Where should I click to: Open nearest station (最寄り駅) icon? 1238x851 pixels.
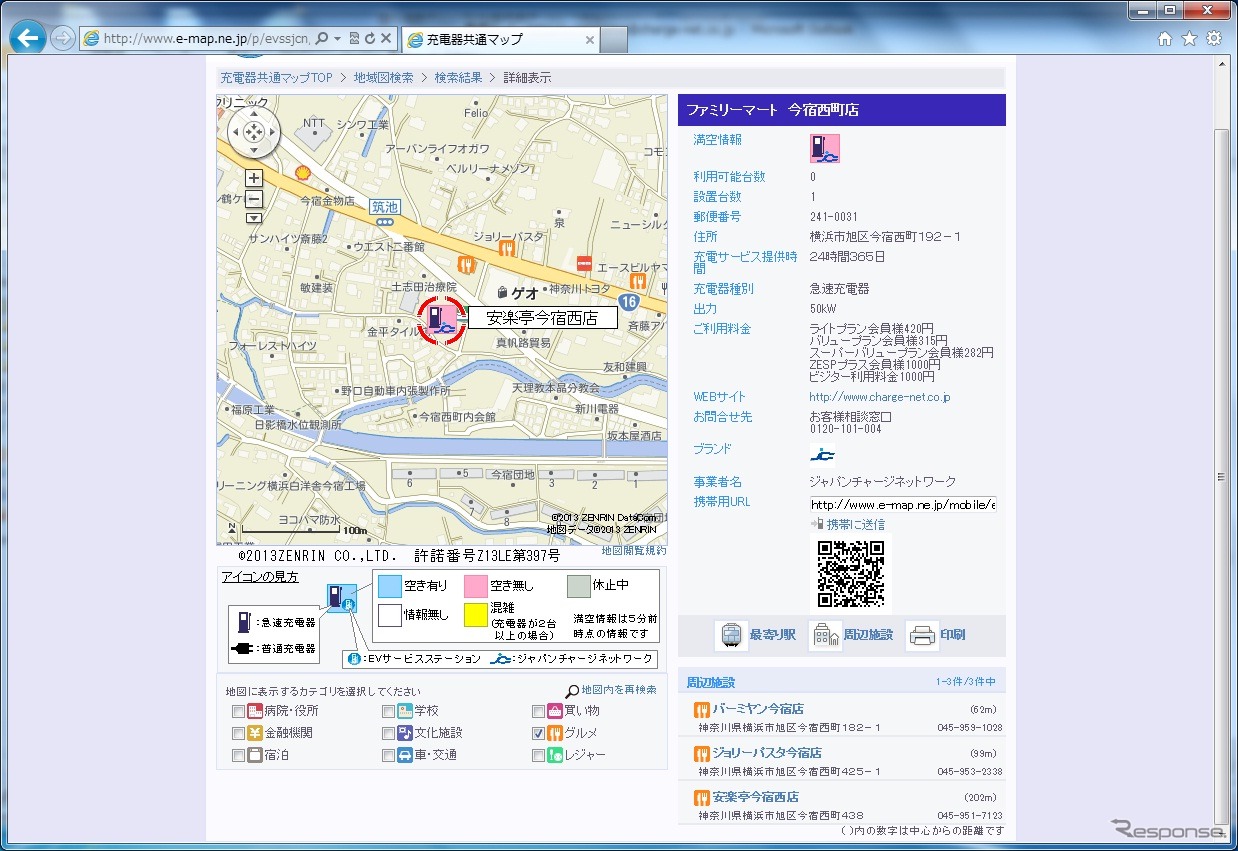click(731, 636)
